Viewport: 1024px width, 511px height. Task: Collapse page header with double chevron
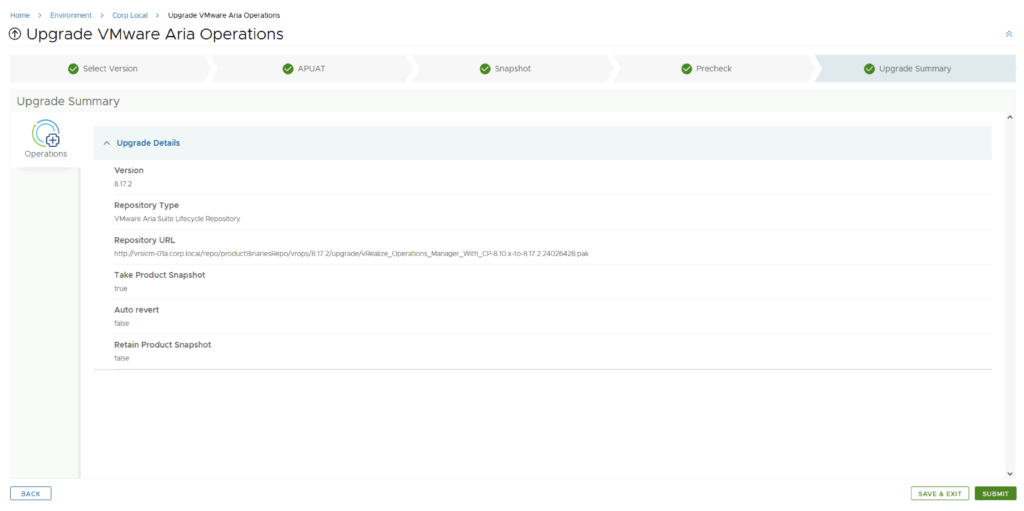pos(1008,34)
